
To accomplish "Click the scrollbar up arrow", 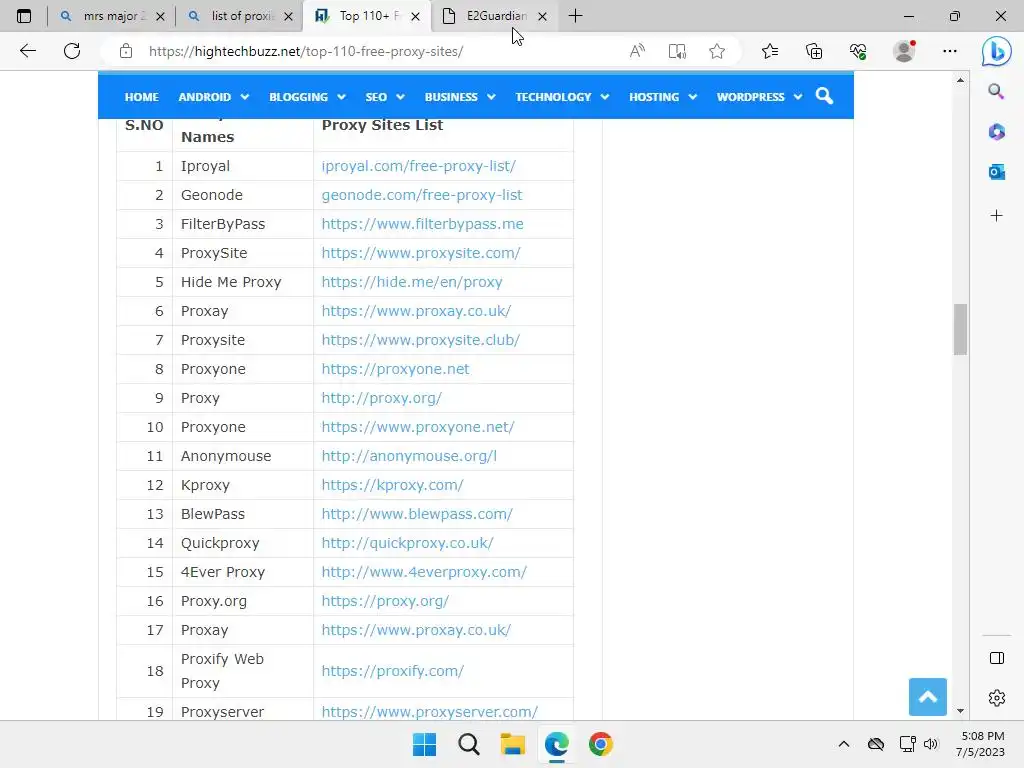I will tap(960, 80).
